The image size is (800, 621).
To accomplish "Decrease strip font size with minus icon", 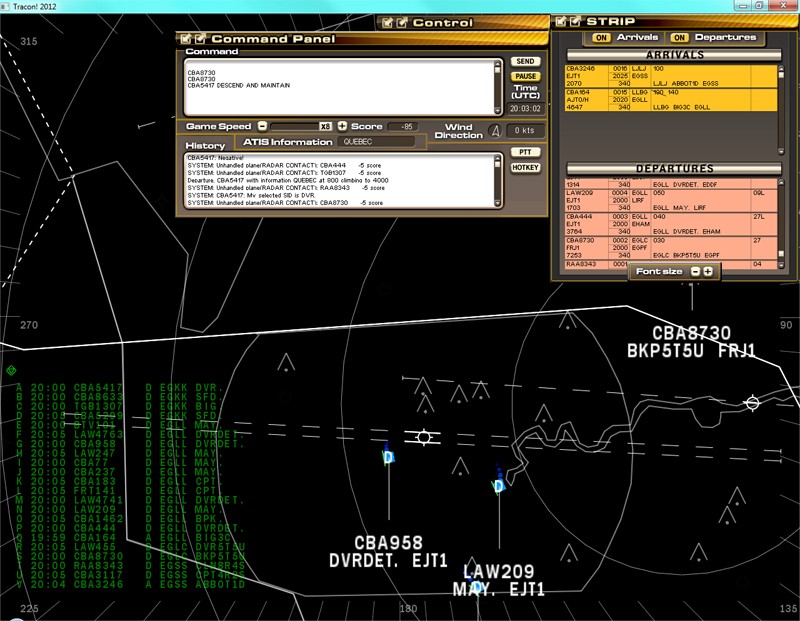I will (x=695, y=271).
